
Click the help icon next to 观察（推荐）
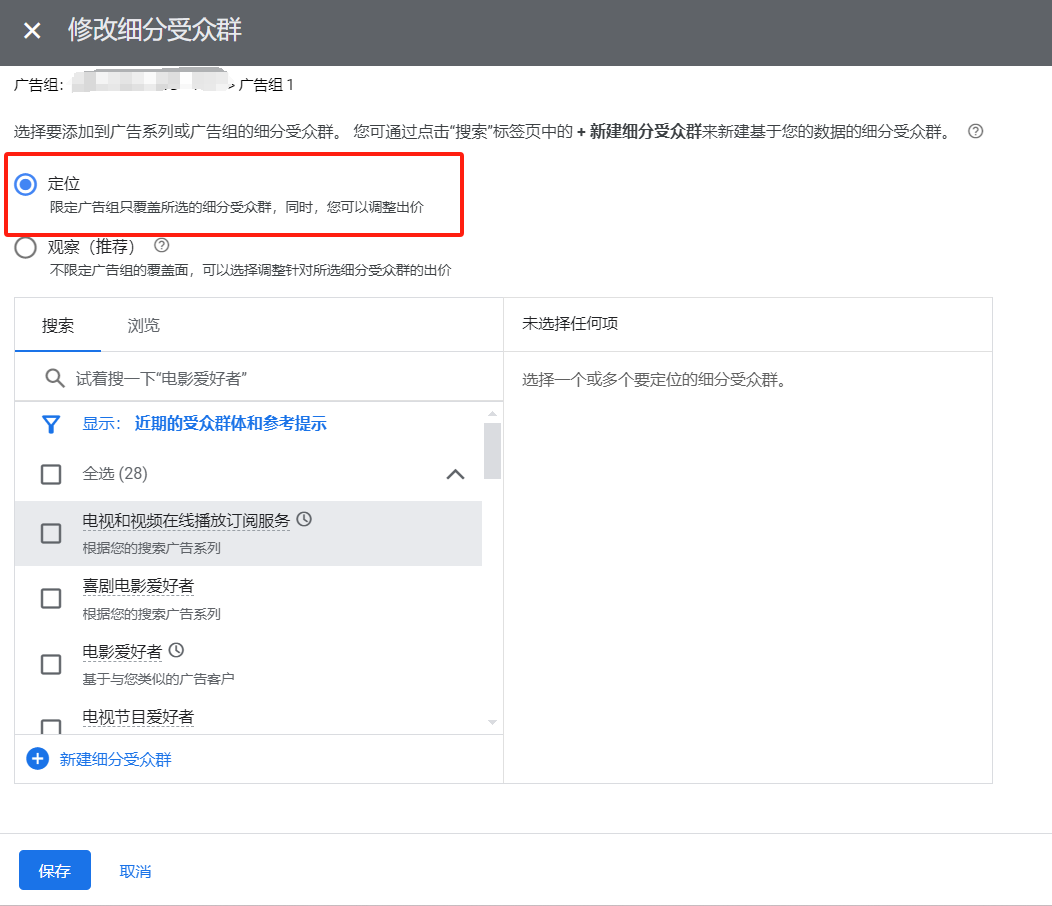161,245
